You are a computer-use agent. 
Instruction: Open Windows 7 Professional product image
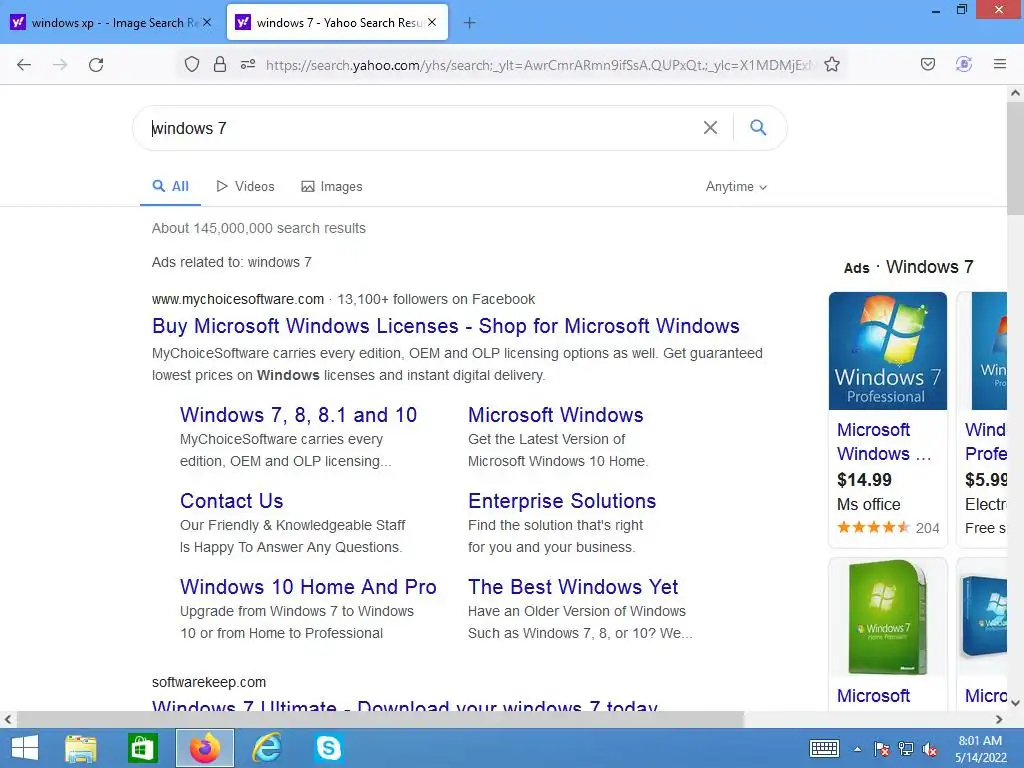[888, 351]
